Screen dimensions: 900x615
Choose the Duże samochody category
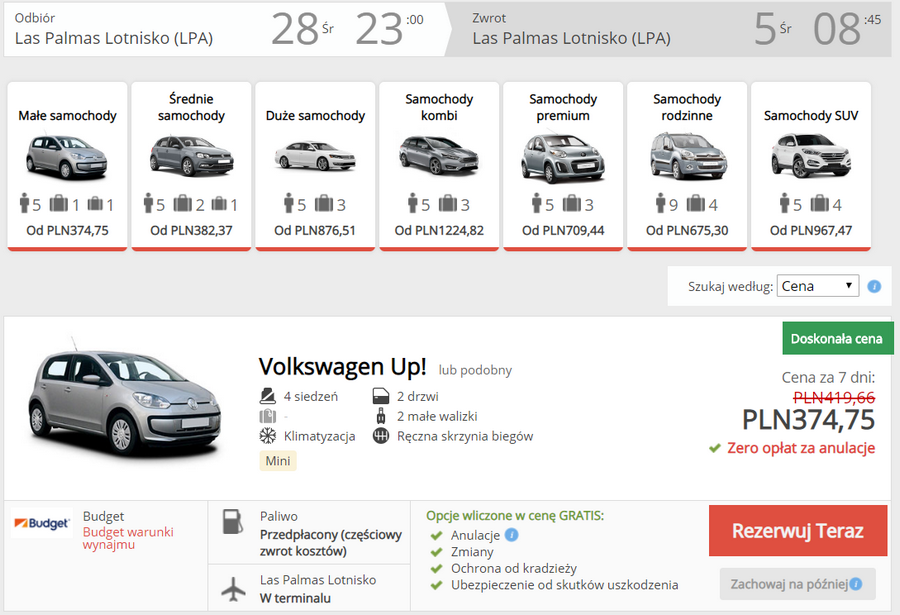(x=315, y=166)
